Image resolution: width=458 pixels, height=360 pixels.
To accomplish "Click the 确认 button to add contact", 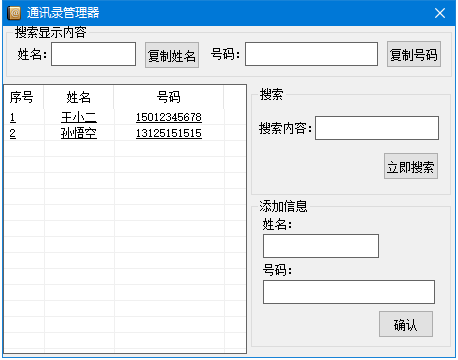I will (406, 324).
